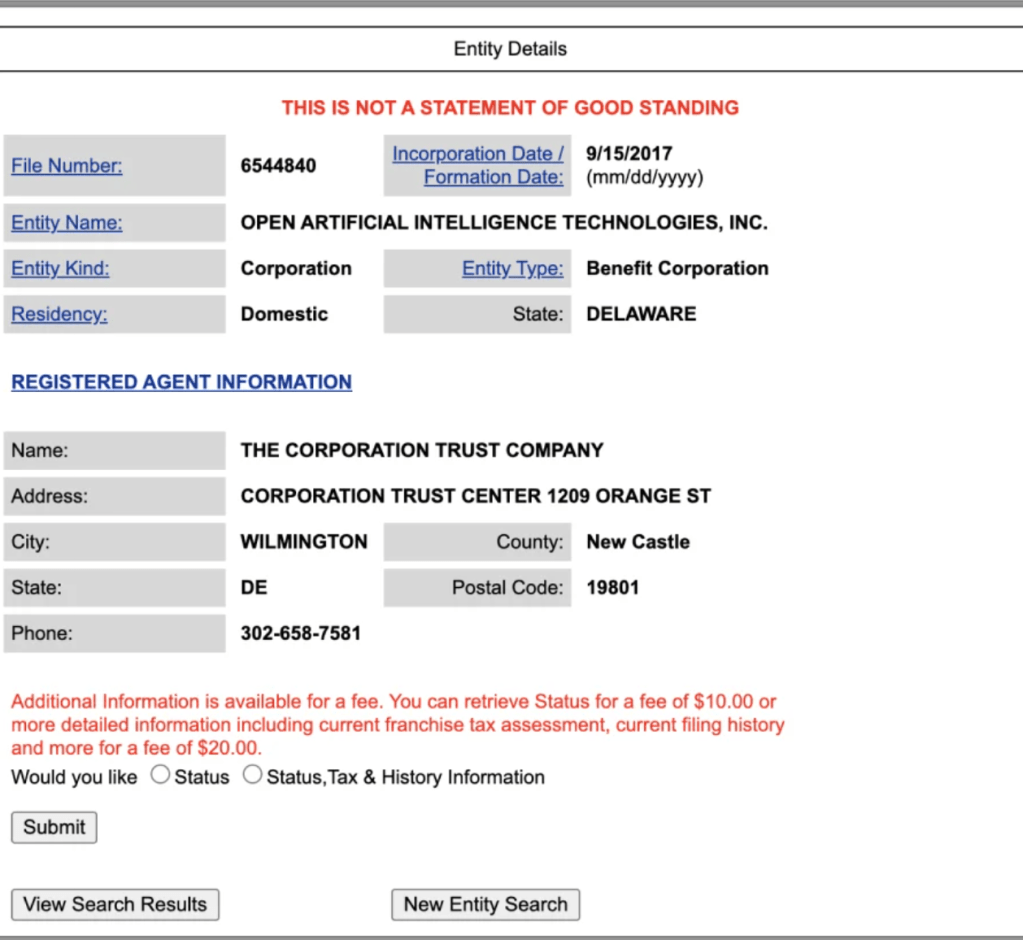1023x940 pixels.
Task: Click the agent phone number 302-658-7581
Action: 301,633
